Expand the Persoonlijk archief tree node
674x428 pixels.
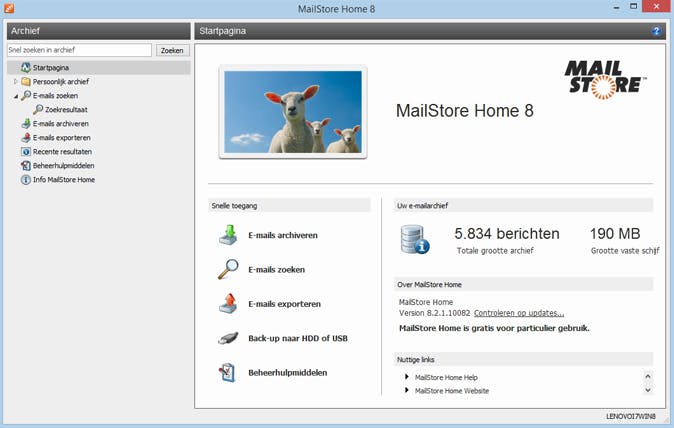coord(15,82)
